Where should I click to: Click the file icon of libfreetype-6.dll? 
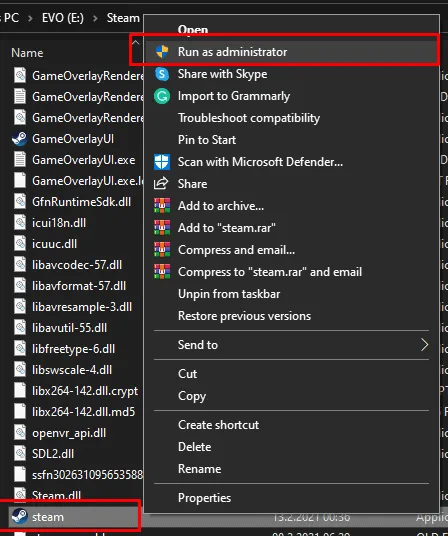[x=20, y=349]
